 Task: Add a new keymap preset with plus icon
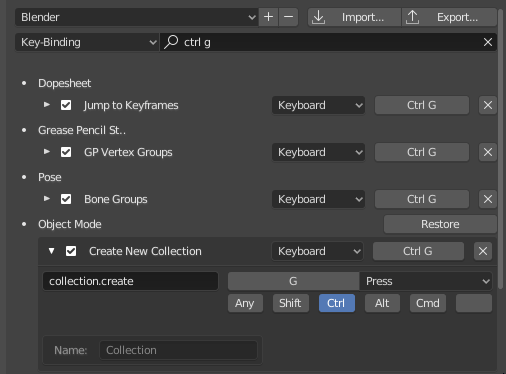click(268, 17)
